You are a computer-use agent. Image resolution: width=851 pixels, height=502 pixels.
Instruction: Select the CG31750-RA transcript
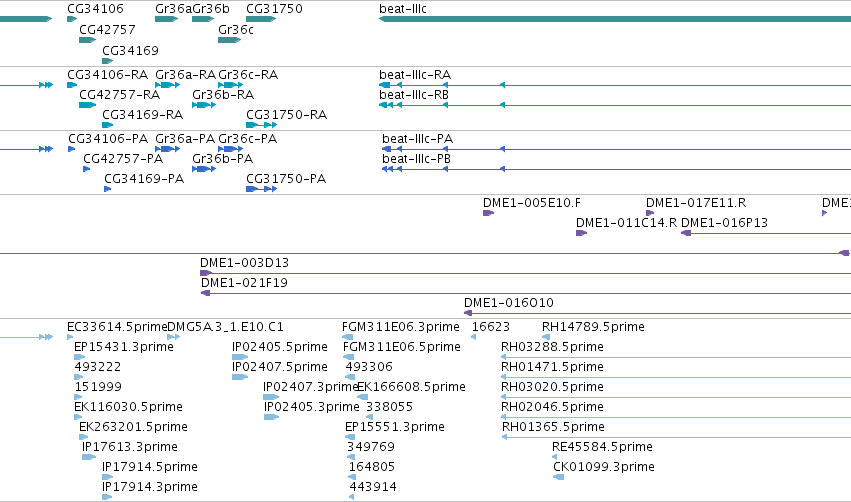[262, 125]
